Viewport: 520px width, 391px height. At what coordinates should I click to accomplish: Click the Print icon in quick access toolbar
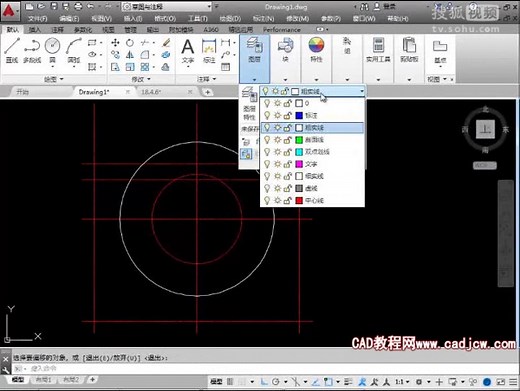[78, 6]
